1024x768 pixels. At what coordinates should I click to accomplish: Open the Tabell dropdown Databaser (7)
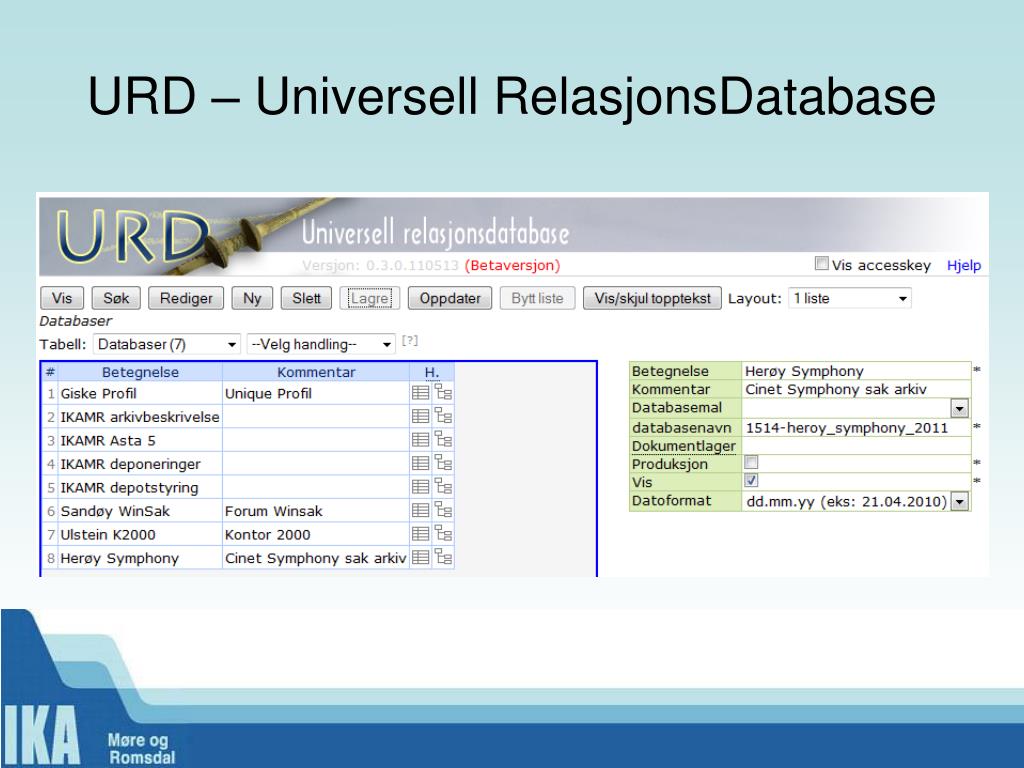[167, 344]
